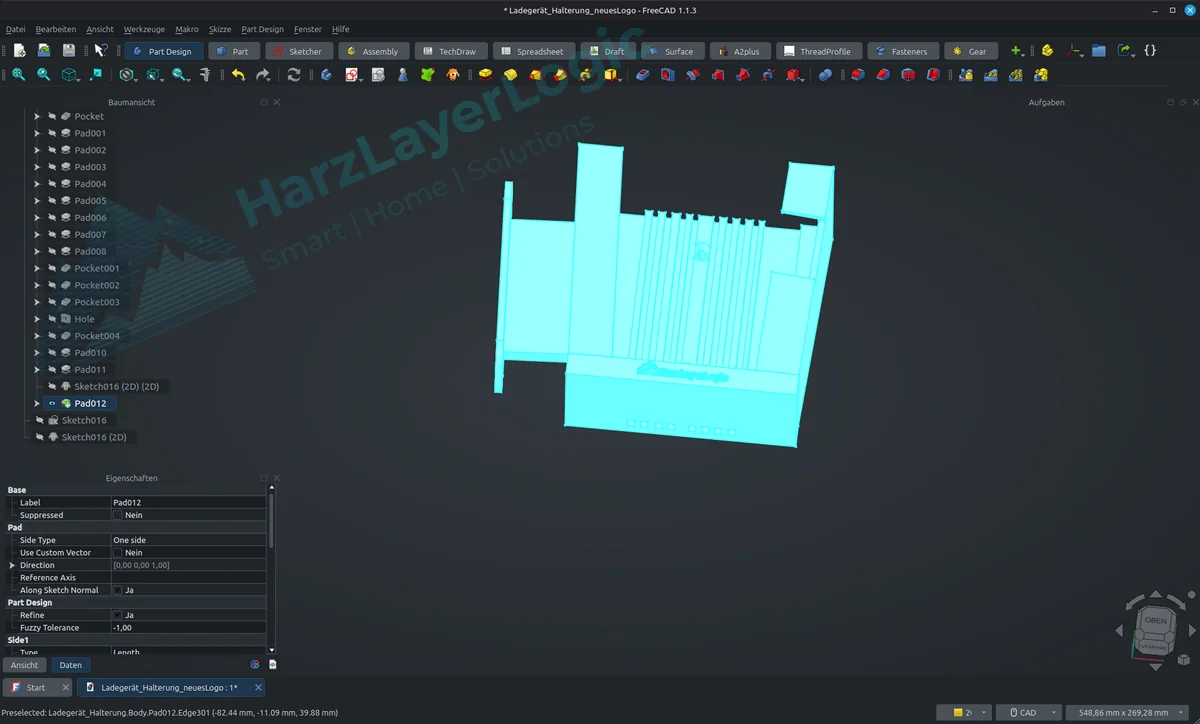
Task: Expand the Direction property row
Action: (12, 565)
